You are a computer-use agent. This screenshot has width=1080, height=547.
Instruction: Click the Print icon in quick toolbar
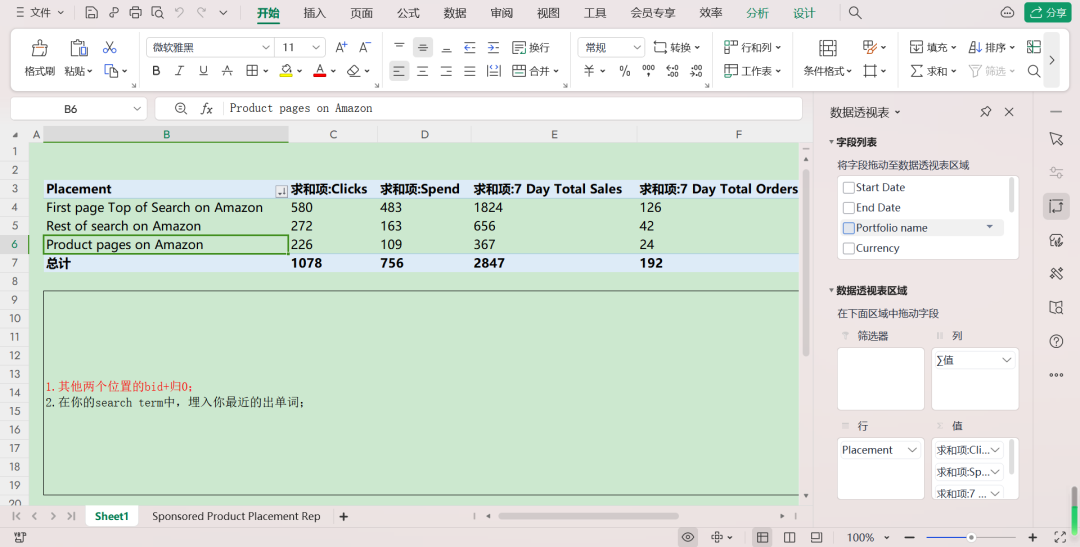click(x=136, y=12)
